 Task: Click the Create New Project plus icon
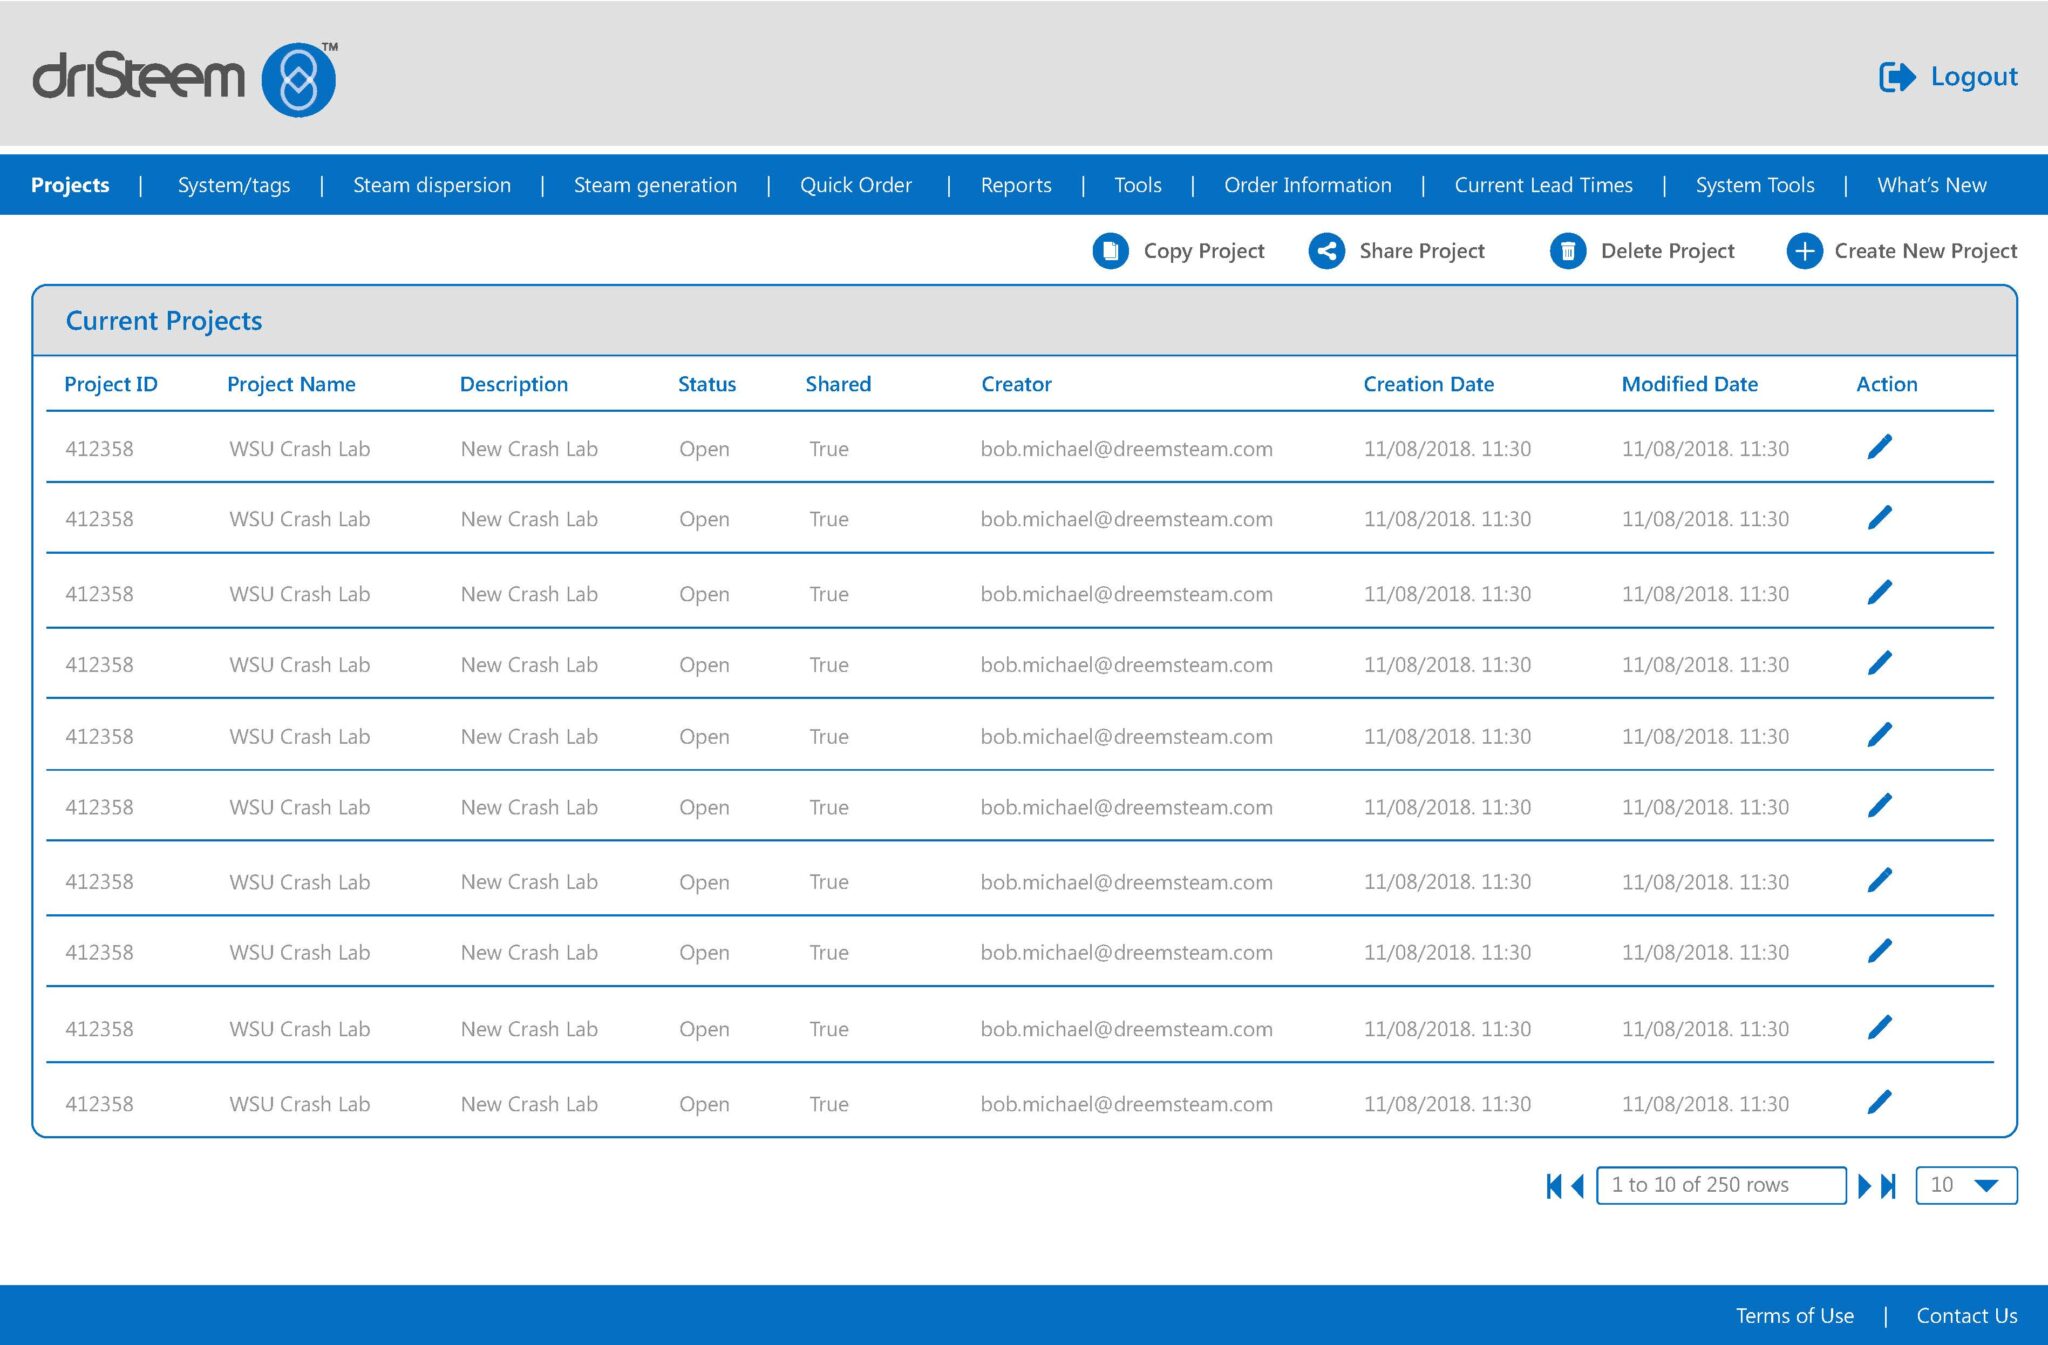(1804, 251)
